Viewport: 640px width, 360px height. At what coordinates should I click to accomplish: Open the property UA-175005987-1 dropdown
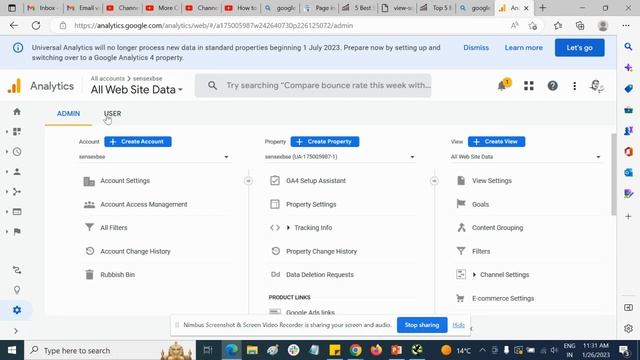pos(340,157)
